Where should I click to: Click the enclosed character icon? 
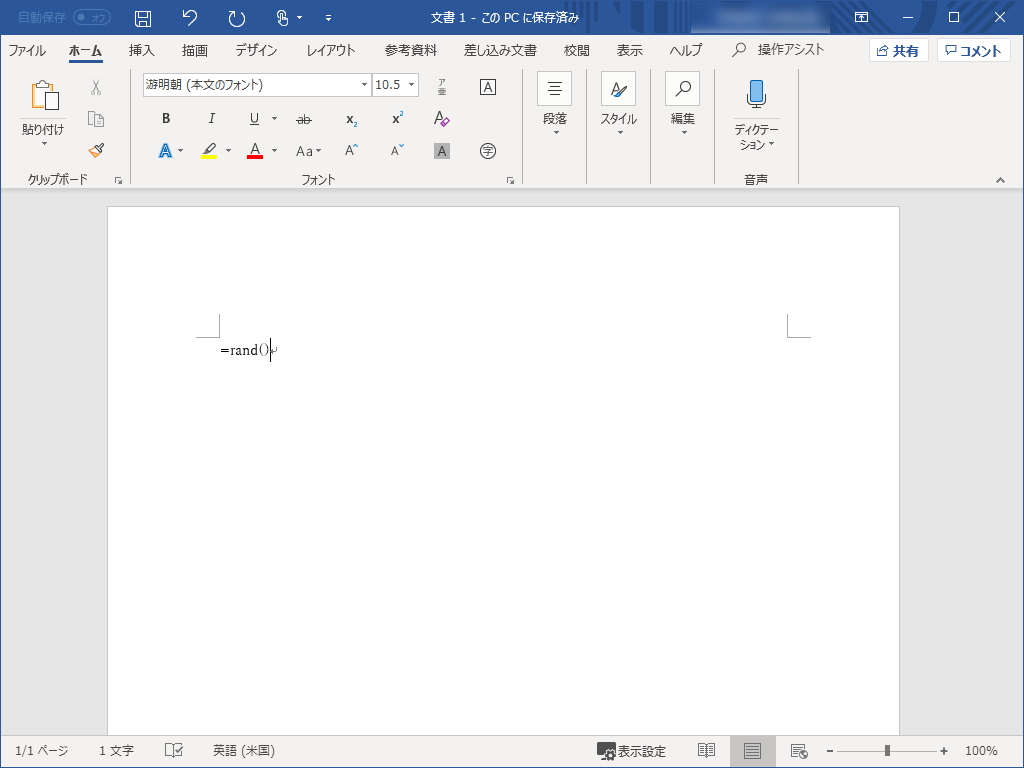(x=488, y=151)
